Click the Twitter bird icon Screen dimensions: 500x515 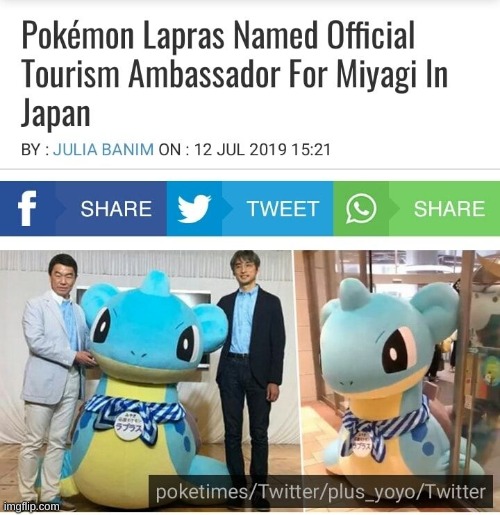(194, 209)
